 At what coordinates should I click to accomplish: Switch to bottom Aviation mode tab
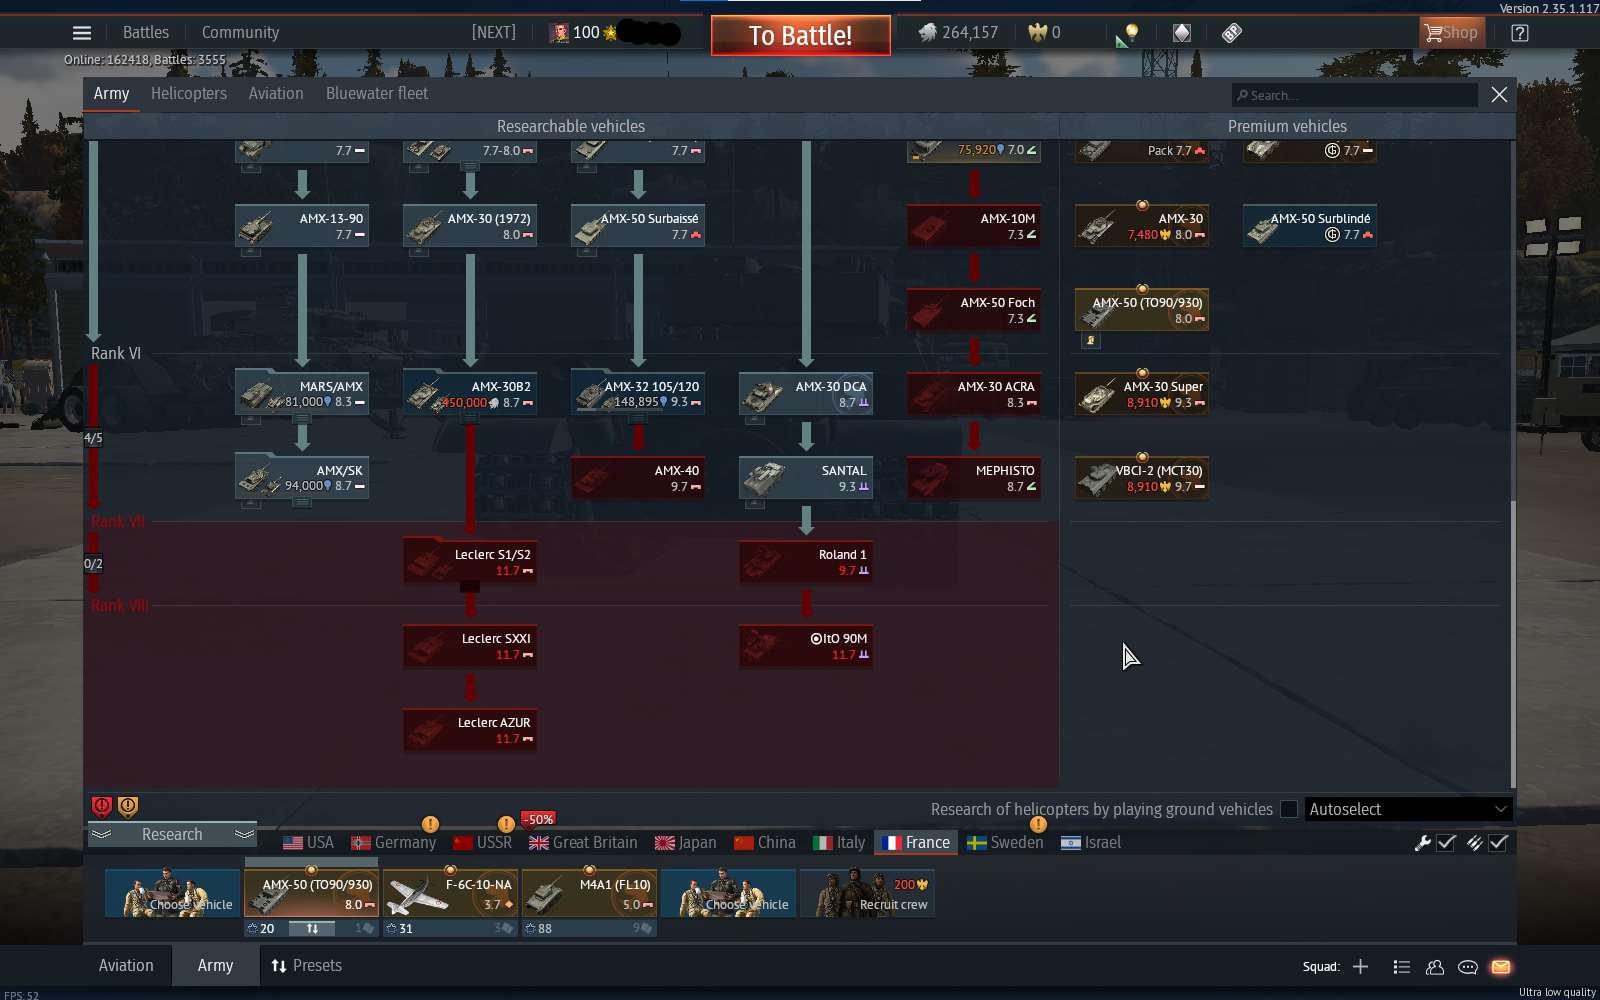point(126,965)
